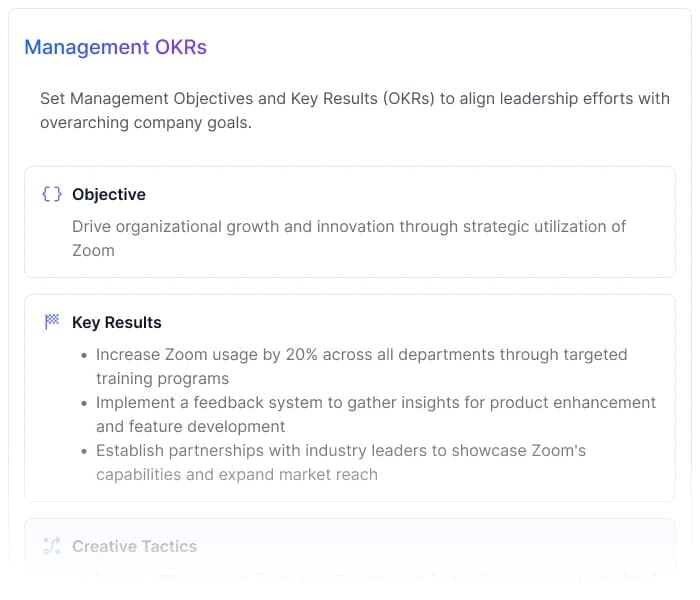Click the checkered flag icon beside Key Results
The image size is (700, 600).
coord(52,322)
